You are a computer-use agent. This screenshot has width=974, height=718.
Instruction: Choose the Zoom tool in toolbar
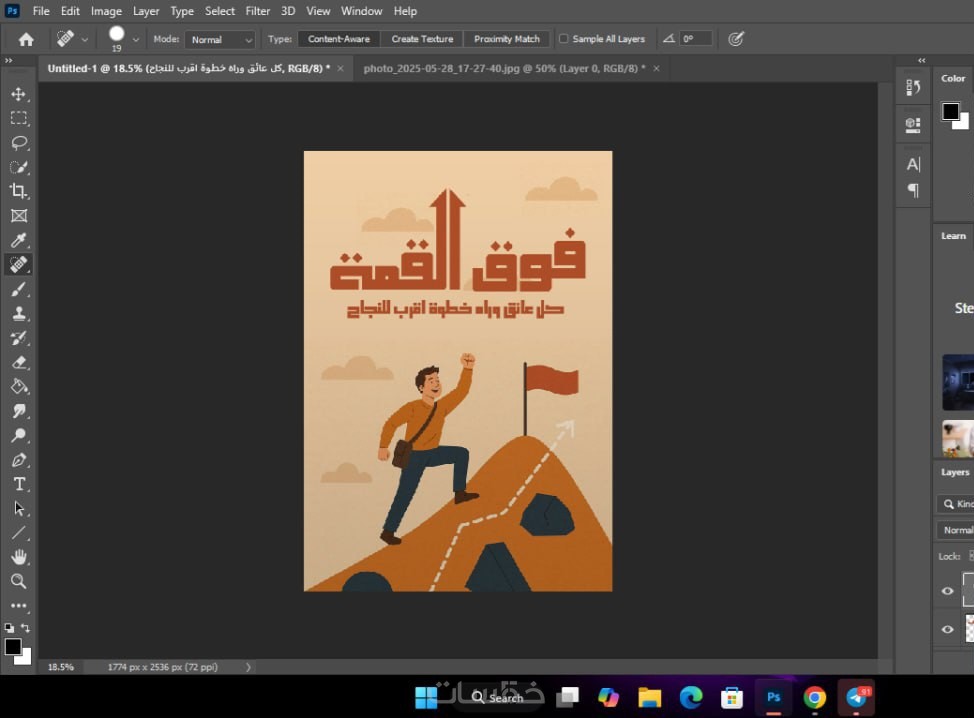tap(19, 581)
